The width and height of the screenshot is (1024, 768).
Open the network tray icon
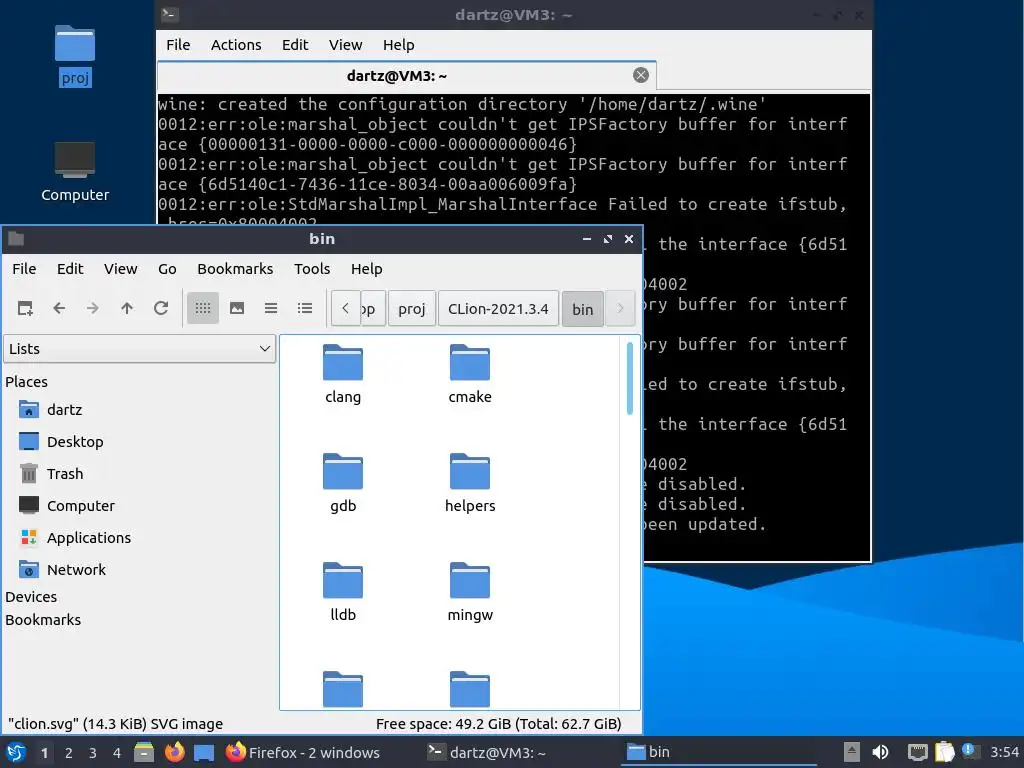[918, 752]
